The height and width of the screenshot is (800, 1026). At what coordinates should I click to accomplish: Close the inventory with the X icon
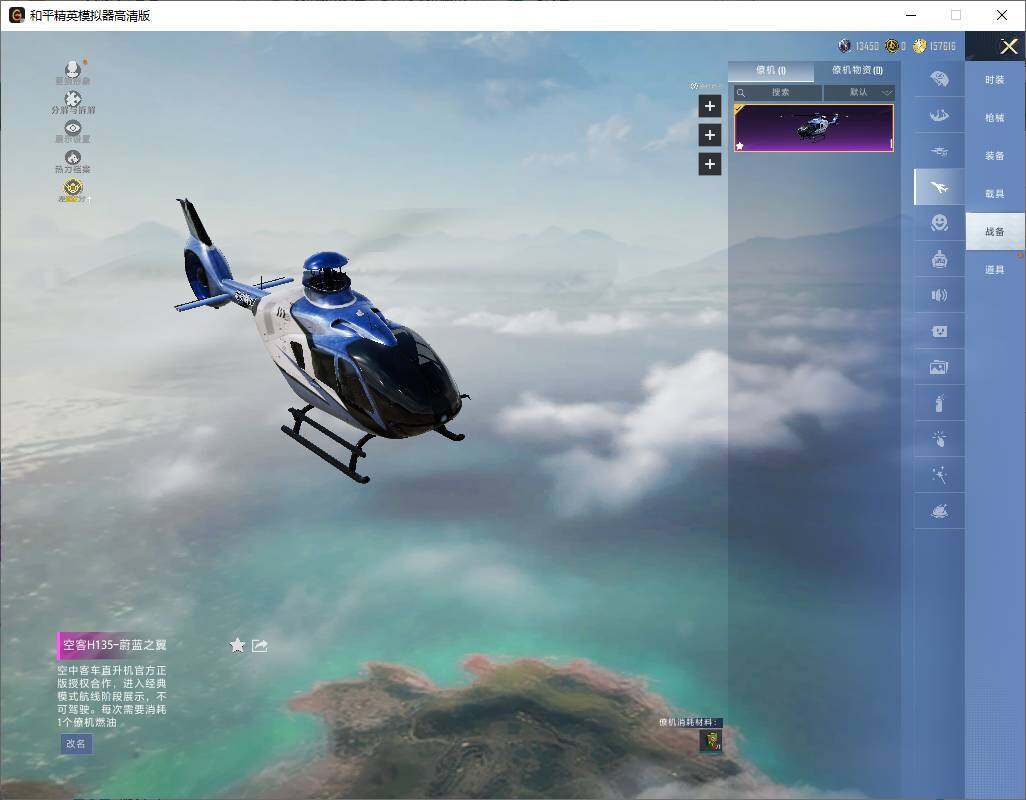click(x=1008, y=46)
